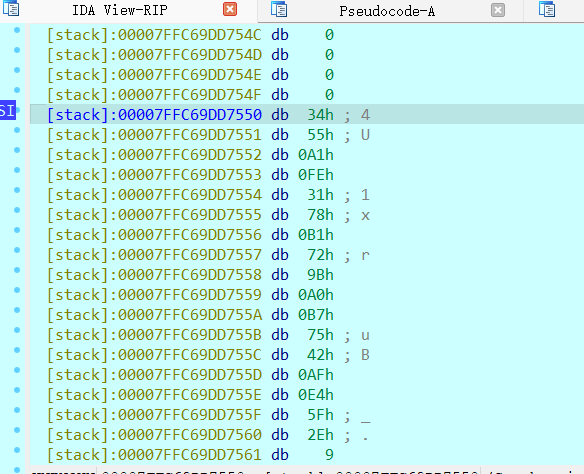Screen dimensions: 584x474
Task: Click the third tab's view icon
Action: [x=547, y=9]
